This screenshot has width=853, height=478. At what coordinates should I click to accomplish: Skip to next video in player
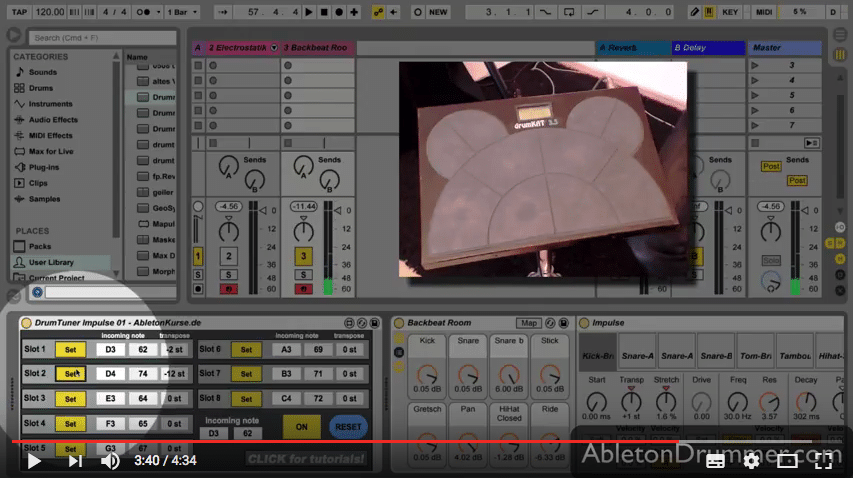click(x=75, y=461)
